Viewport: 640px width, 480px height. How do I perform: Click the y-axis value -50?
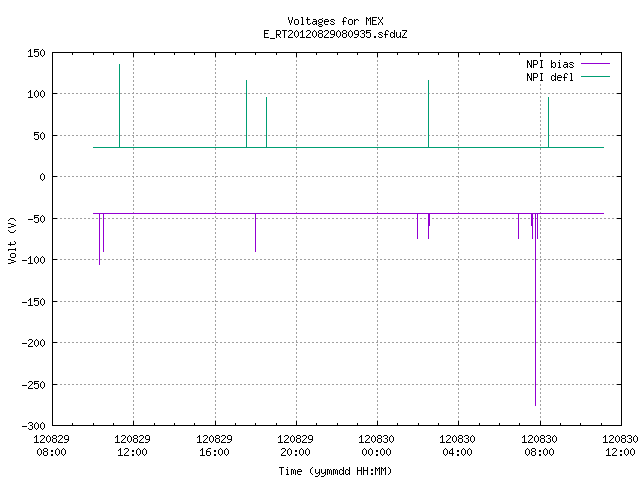pyautogui.click(x=36, y=219)
